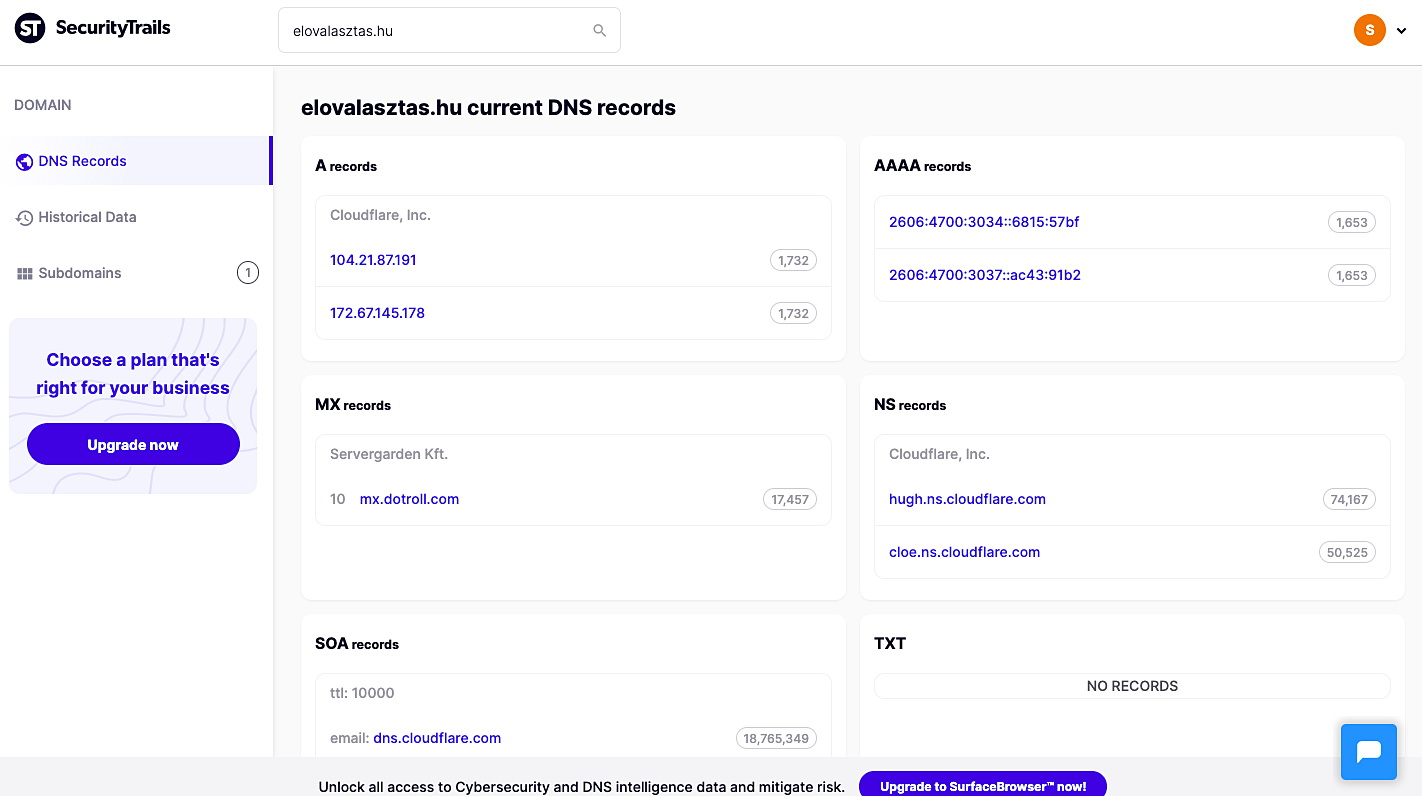1422x796 pixels.
Task: Open dns.cloudflare.com SOA email link
Action: [x=437, y=738]
